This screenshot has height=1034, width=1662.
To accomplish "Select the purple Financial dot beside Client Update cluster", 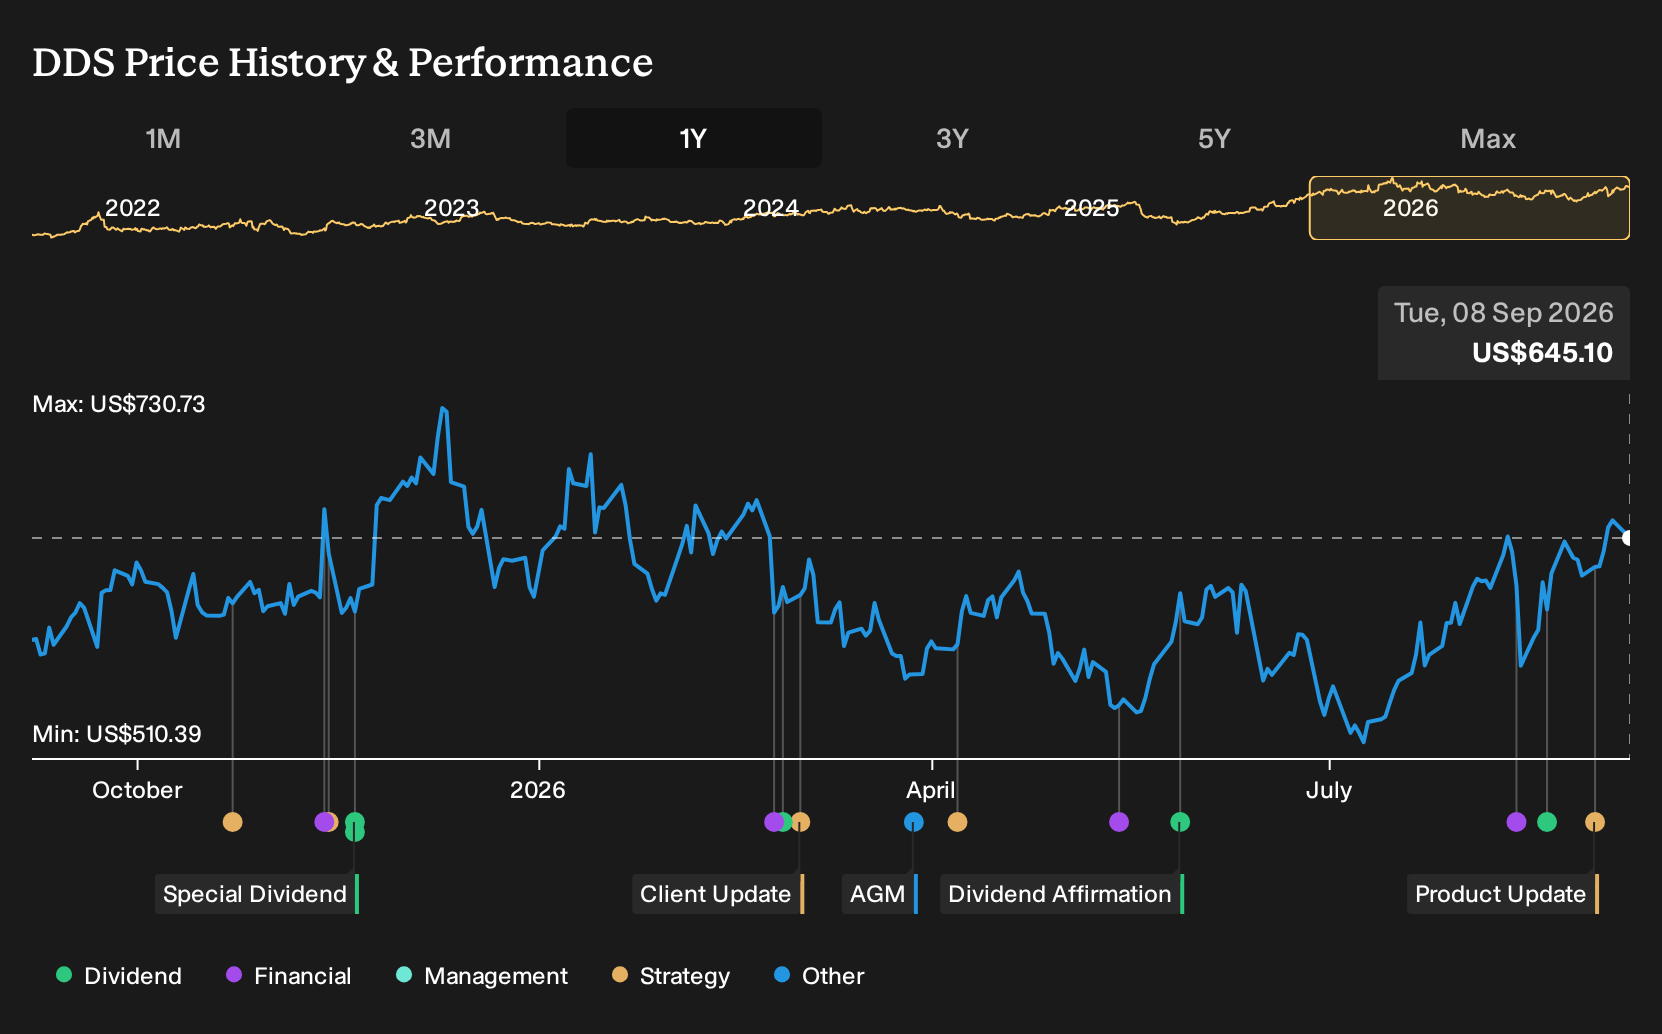I will coord(773,822).
